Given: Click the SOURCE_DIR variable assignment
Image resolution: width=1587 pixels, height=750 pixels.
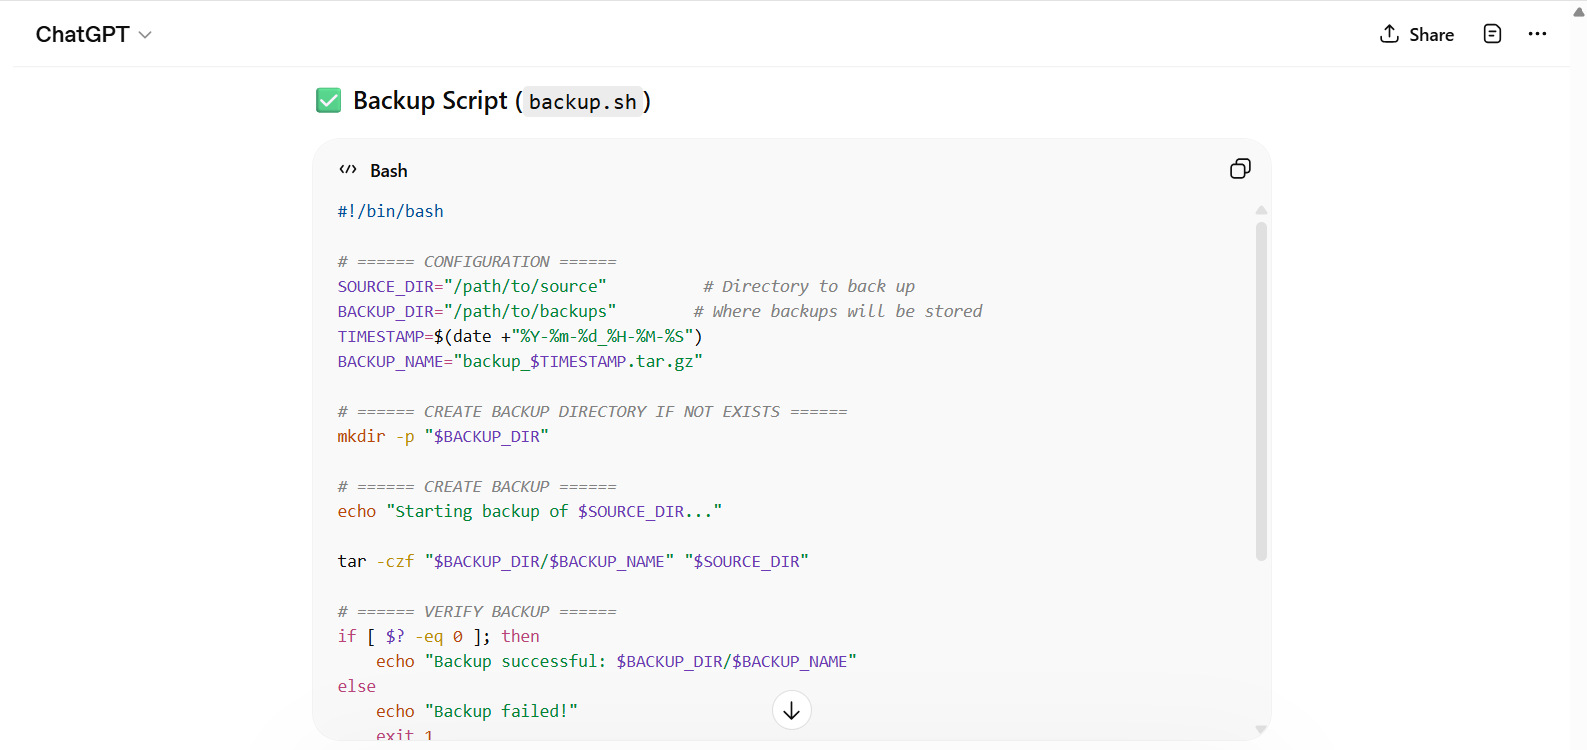Looking at the screenshot, I should click(471, 286).
